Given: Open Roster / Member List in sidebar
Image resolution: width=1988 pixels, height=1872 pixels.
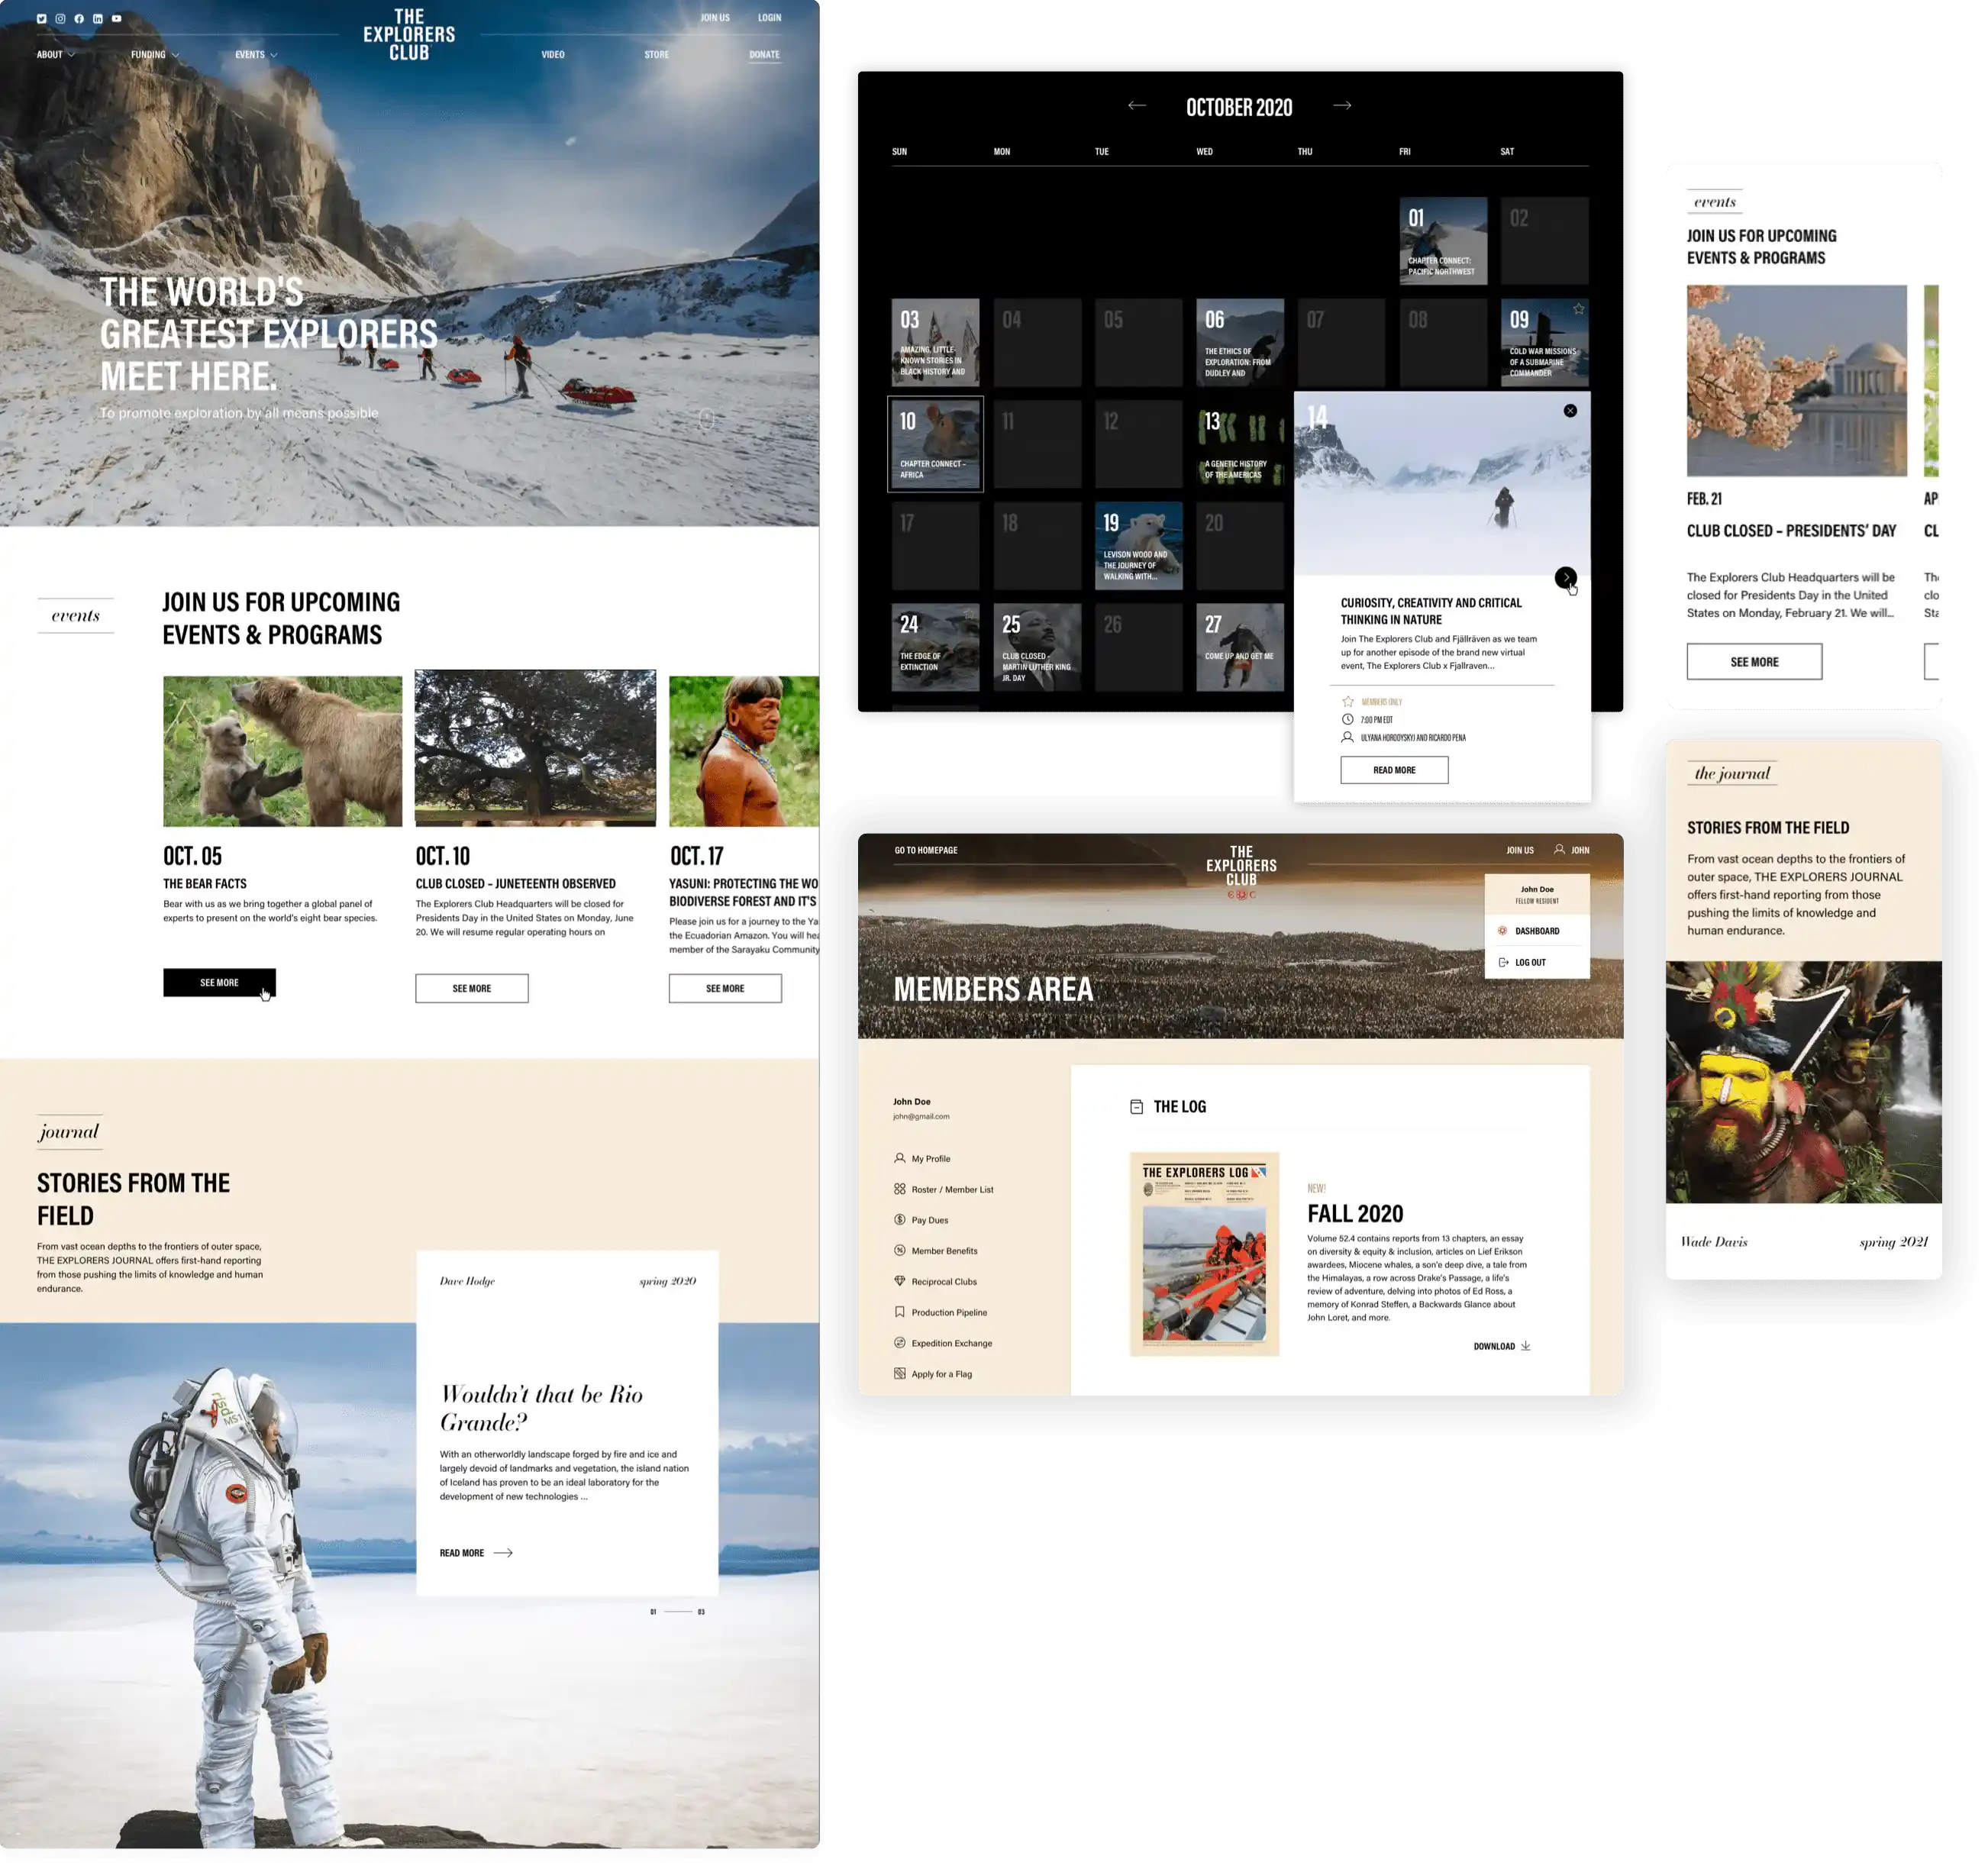Looking at the screenshot, I should click(x=951, y=1190).
